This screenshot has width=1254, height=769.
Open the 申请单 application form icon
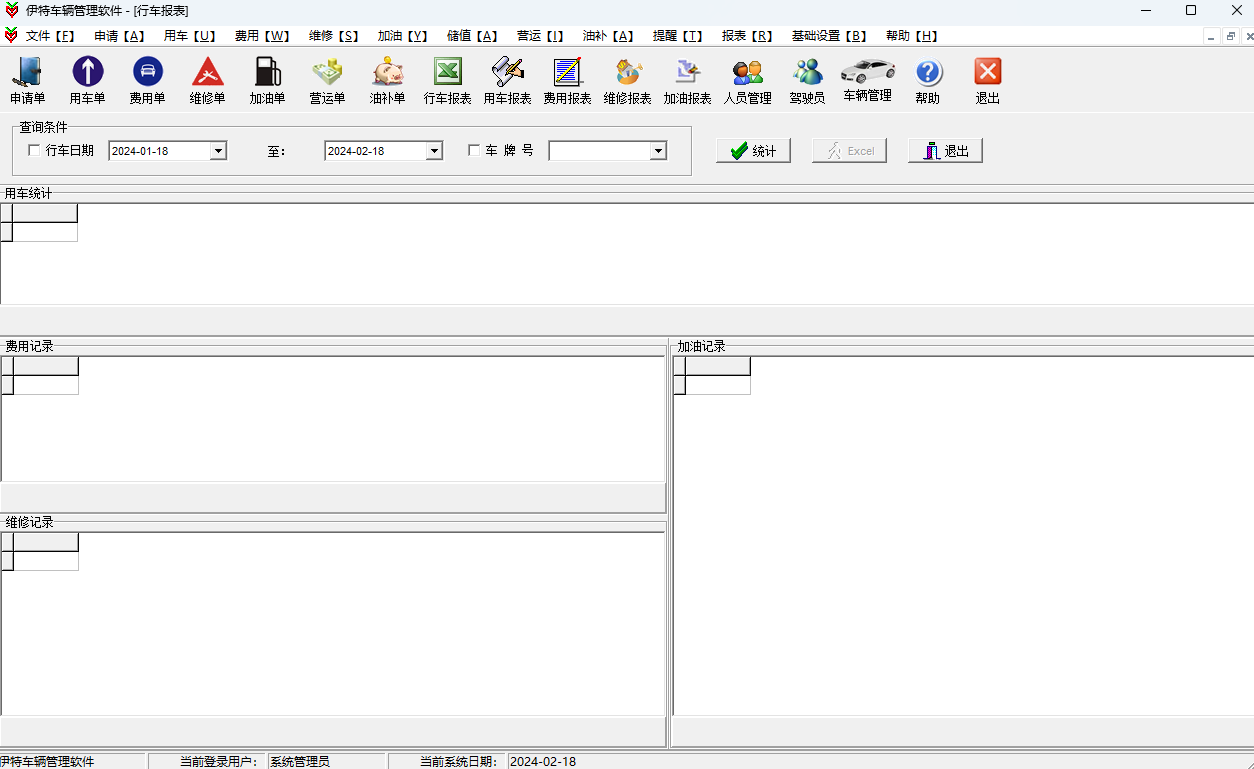tap(28, 81)
